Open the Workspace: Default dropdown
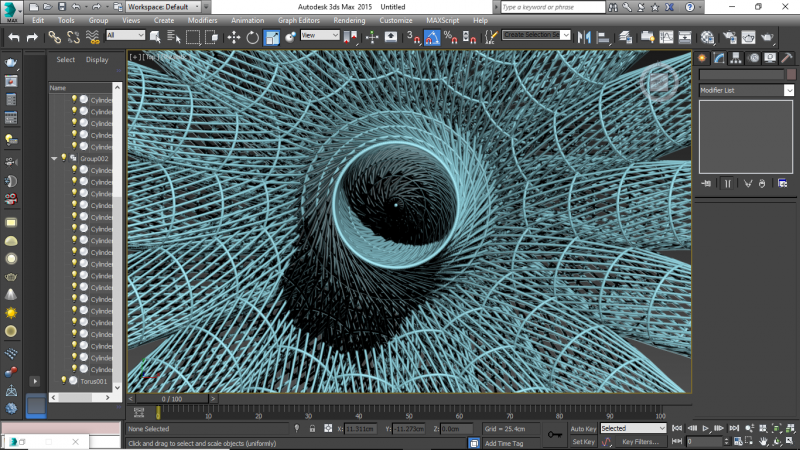The height and width of the screenshot is (450, 800). pos(163,7)
